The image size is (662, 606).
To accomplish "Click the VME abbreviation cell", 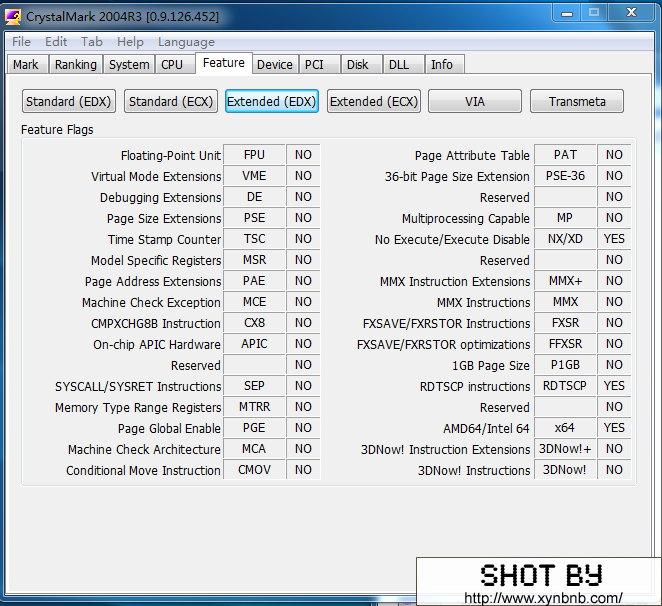I will (x=254, y=176).
